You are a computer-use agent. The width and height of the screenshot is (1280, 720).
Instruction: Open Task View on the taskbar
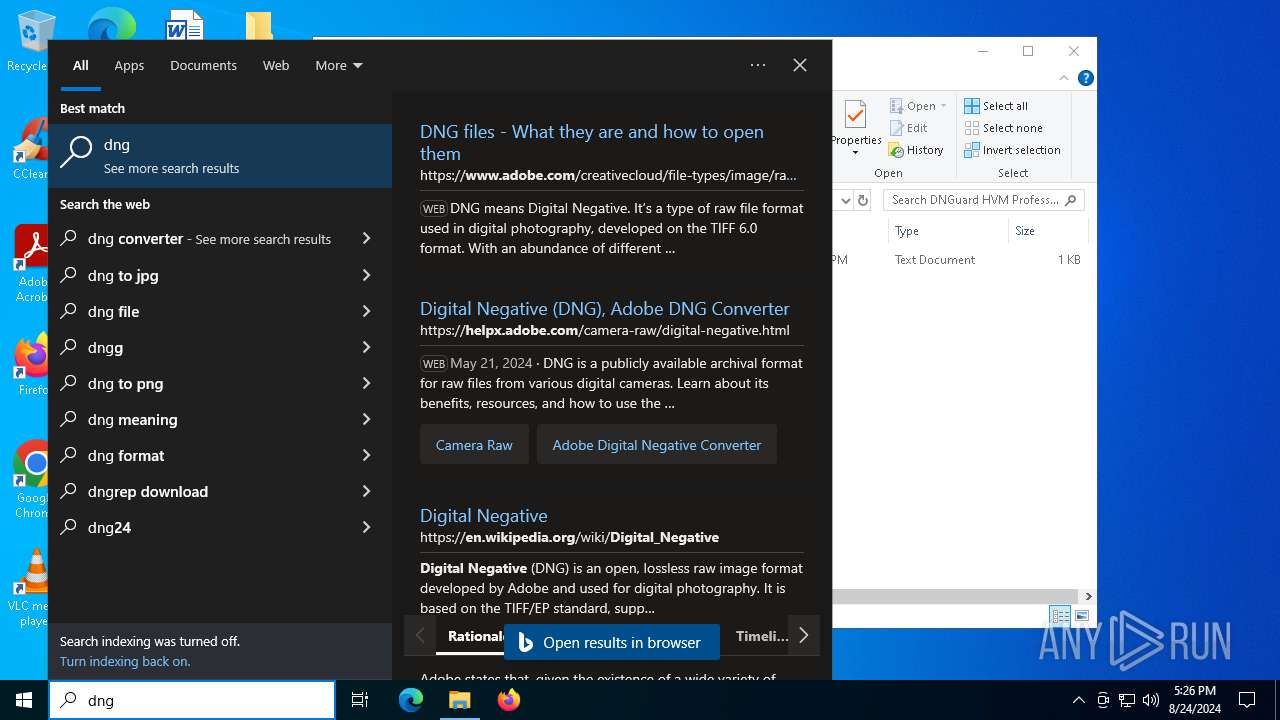[x=360, y=700]
